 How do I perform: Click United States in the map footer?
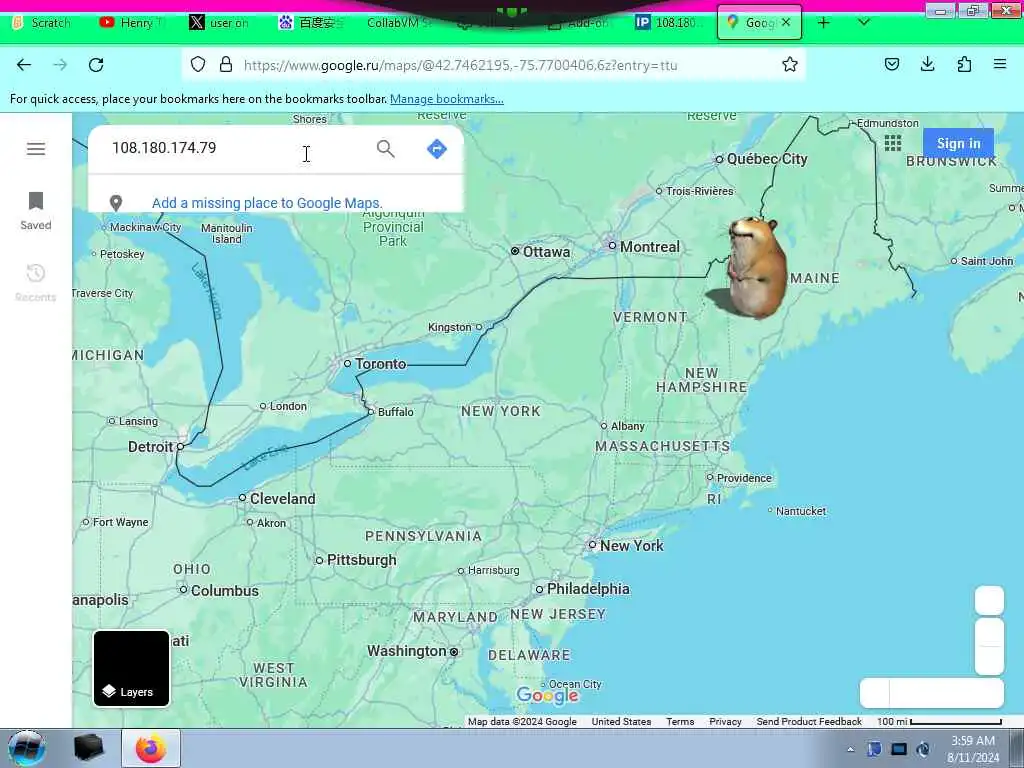[621, 722]
